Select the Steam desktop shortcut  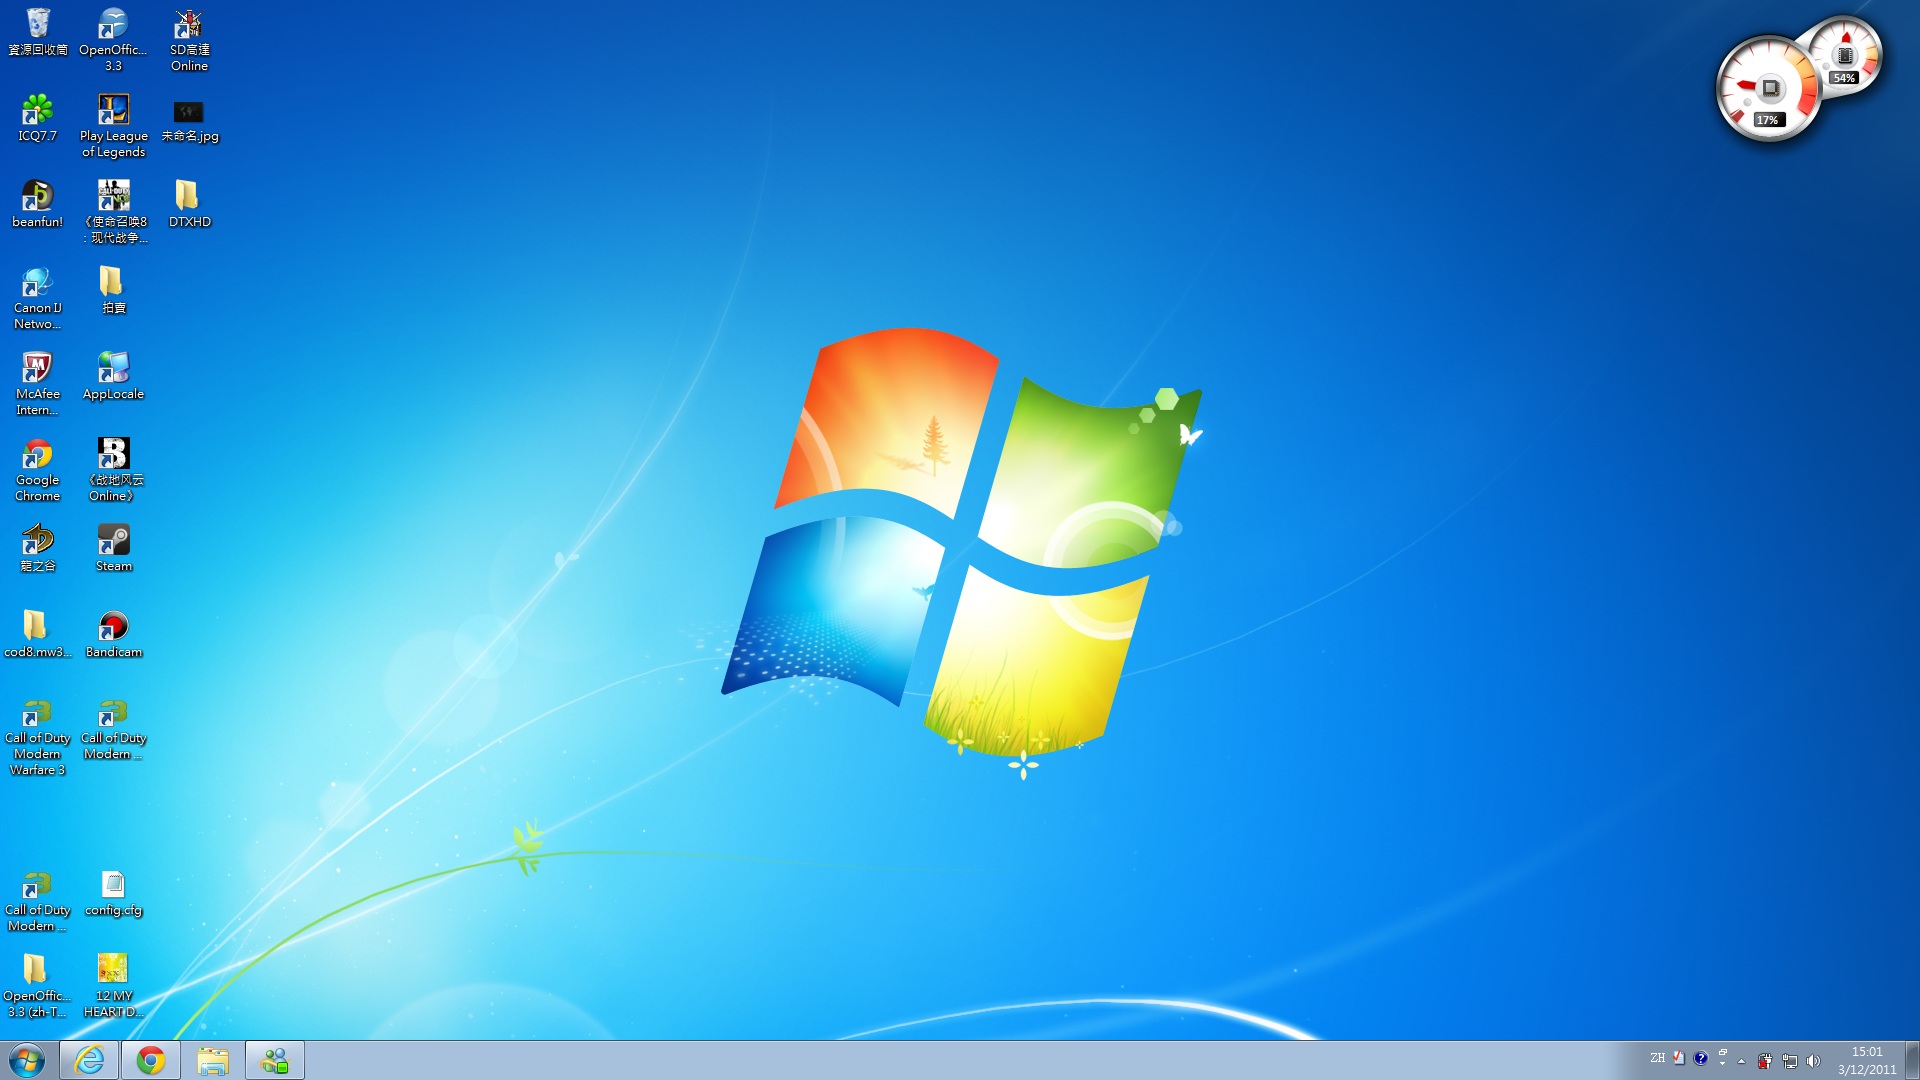coord(113,548)
